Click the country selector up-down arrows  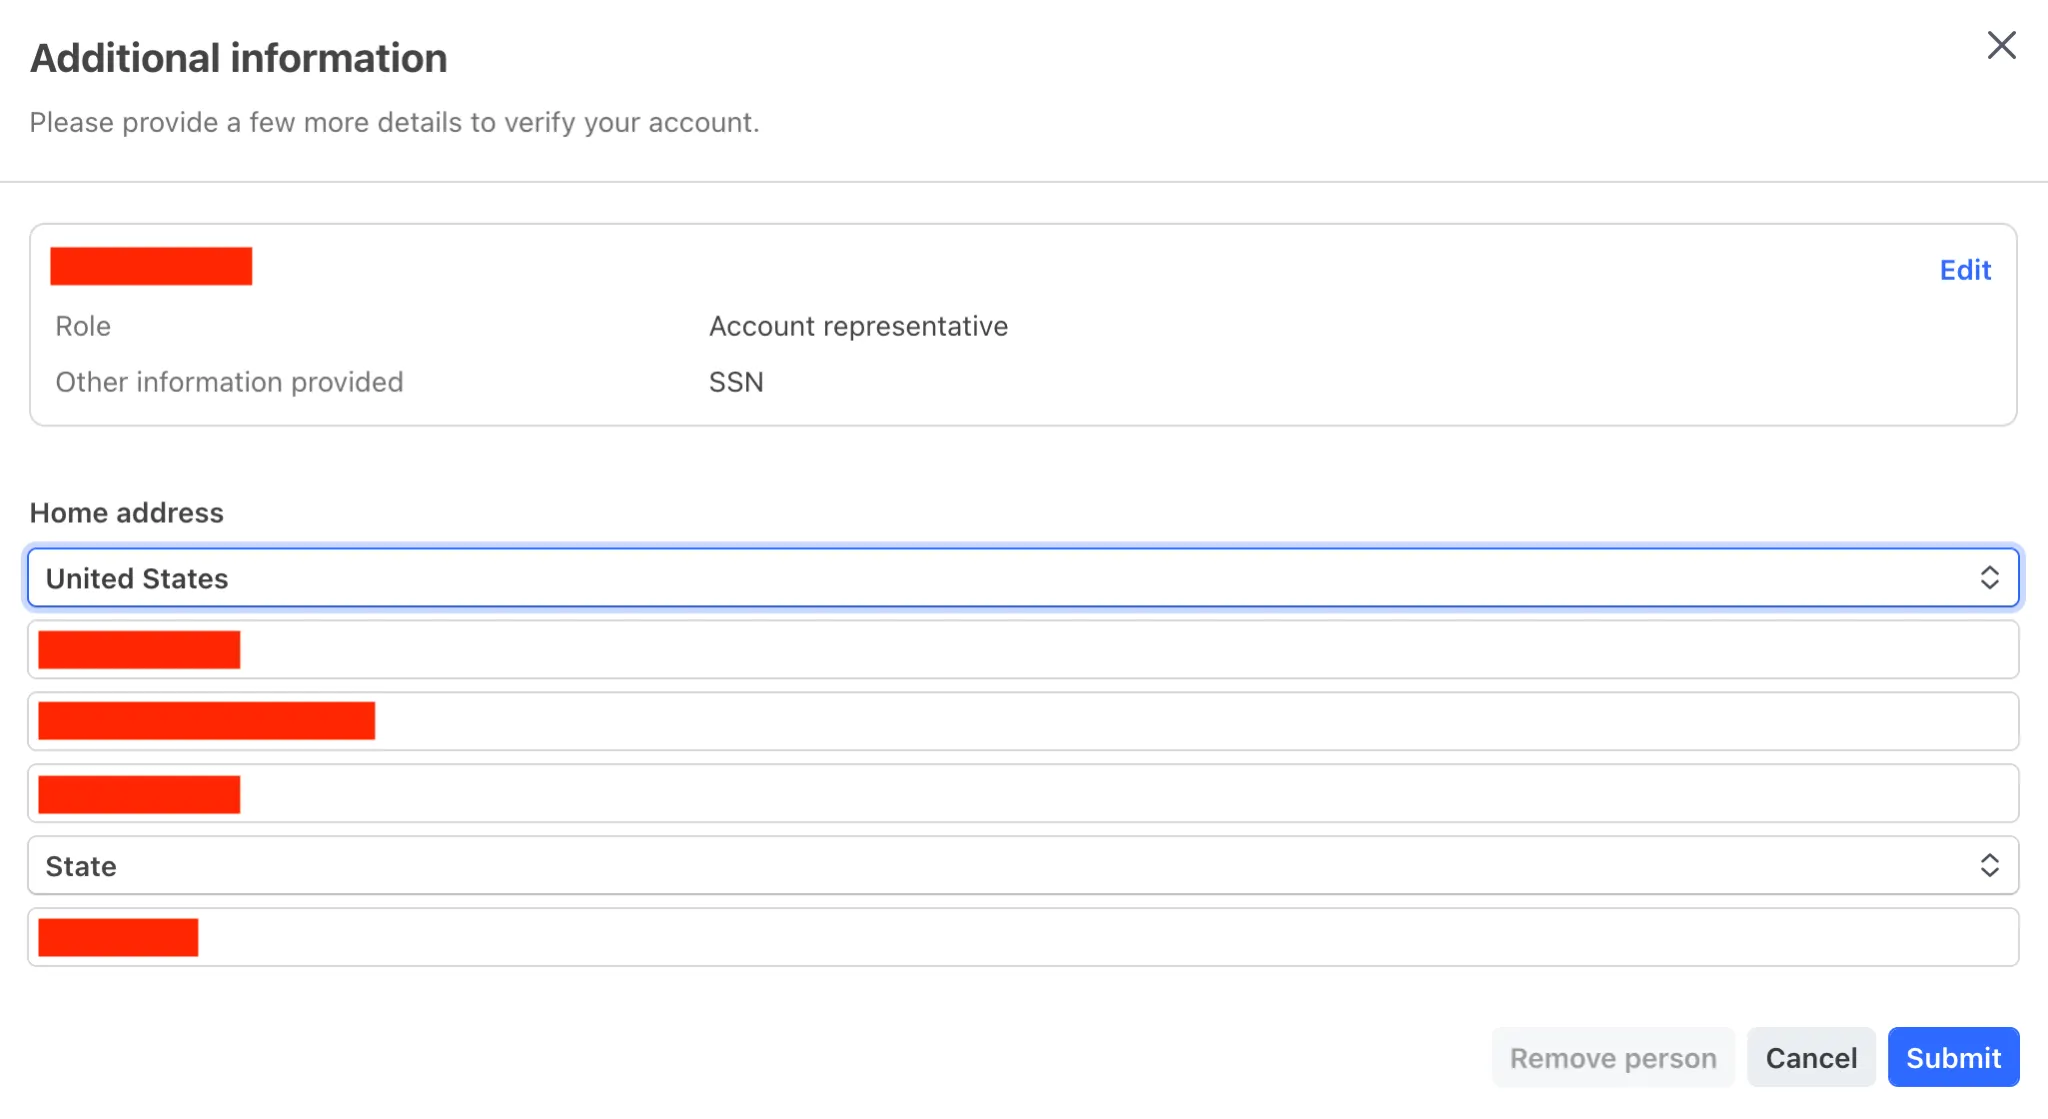[x=1989, y=578]
